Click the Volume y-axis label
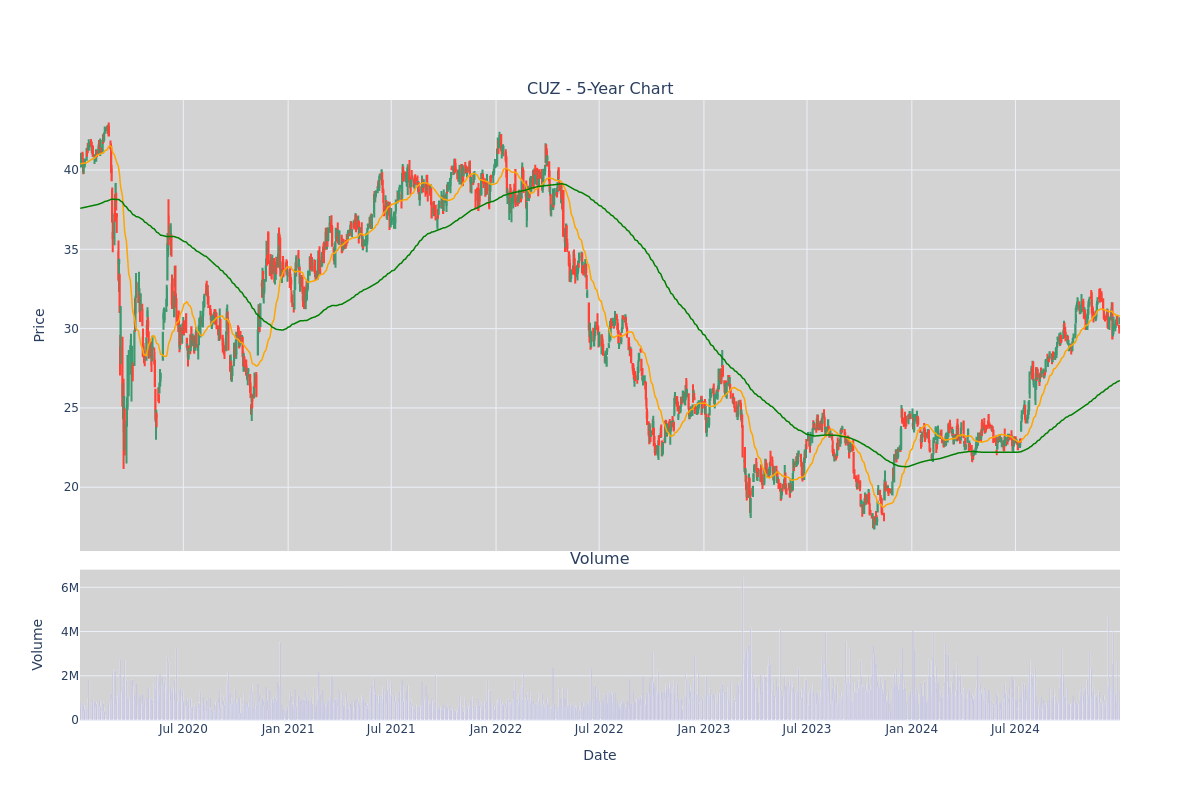This screenshot has width=1200, height=800. point(40,644)
